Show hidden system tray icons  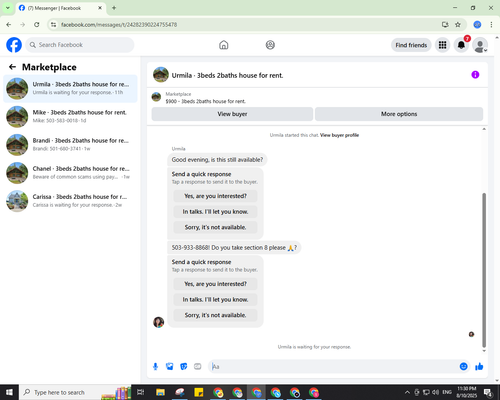point(407,392)
